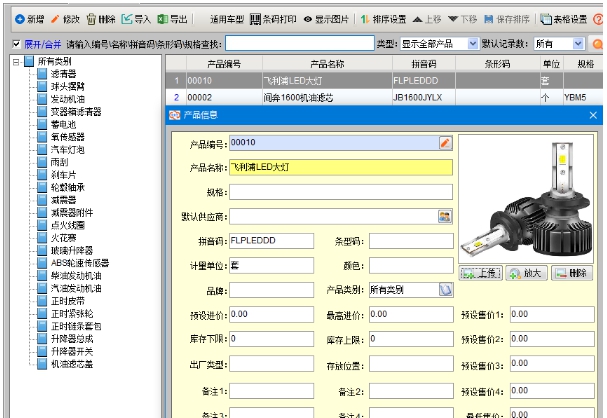Select 蓄电池 category in tree
This screenshot has width=607, height=418.
tap(63, 124)
